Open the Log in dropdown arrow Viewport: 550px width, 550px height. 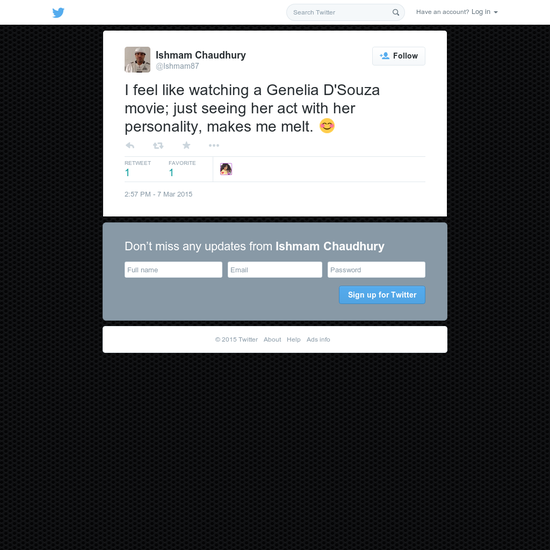point(496,12)
